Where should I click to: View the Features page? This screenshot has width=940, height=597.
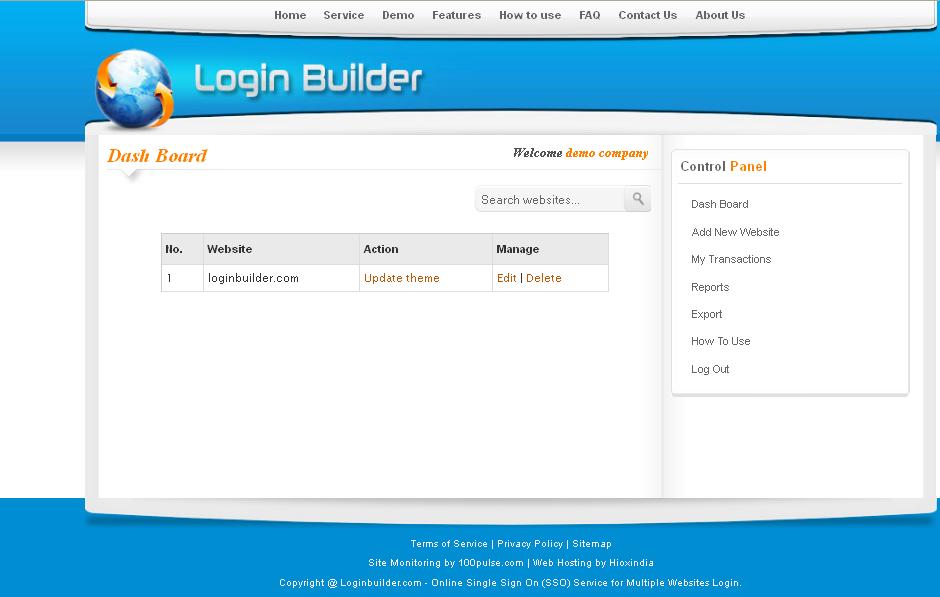pyautogui.click(x=456, y=15)
